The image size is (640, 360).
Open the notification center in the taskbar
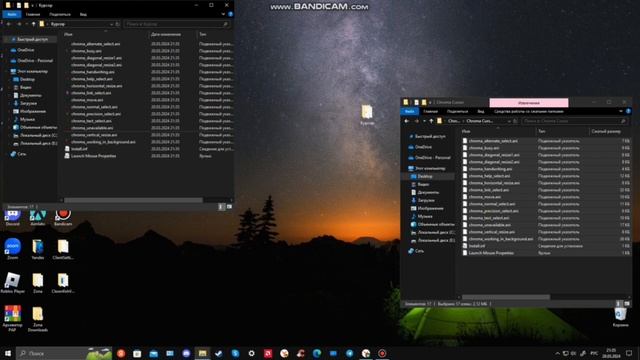pyautogui.click(x=629, y=353)
